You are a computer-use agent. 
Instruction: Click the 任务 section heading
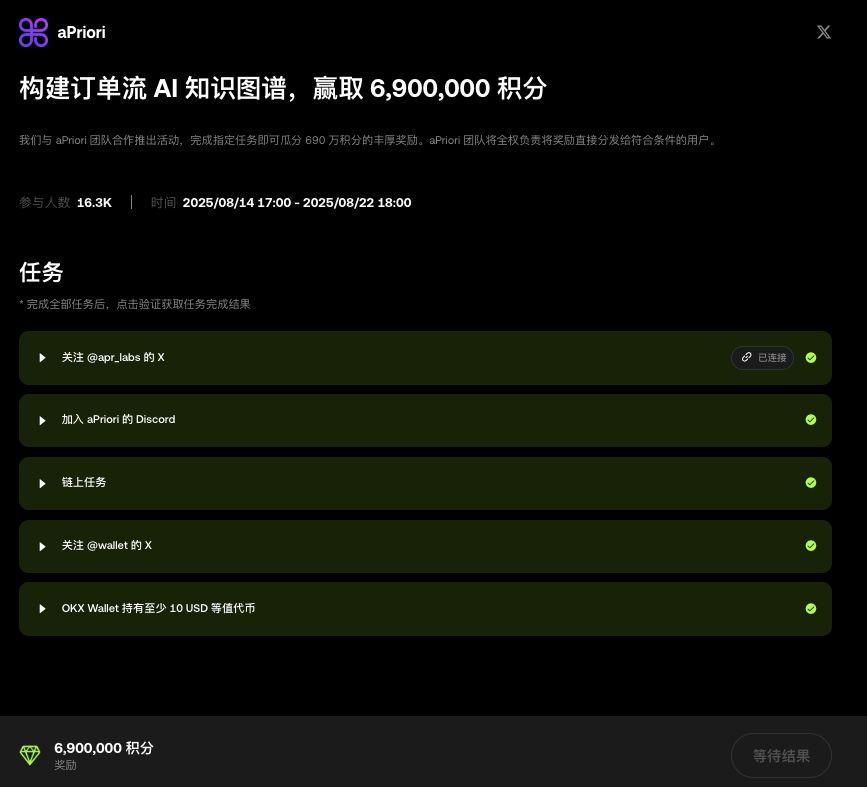click(x=41, y=272)
